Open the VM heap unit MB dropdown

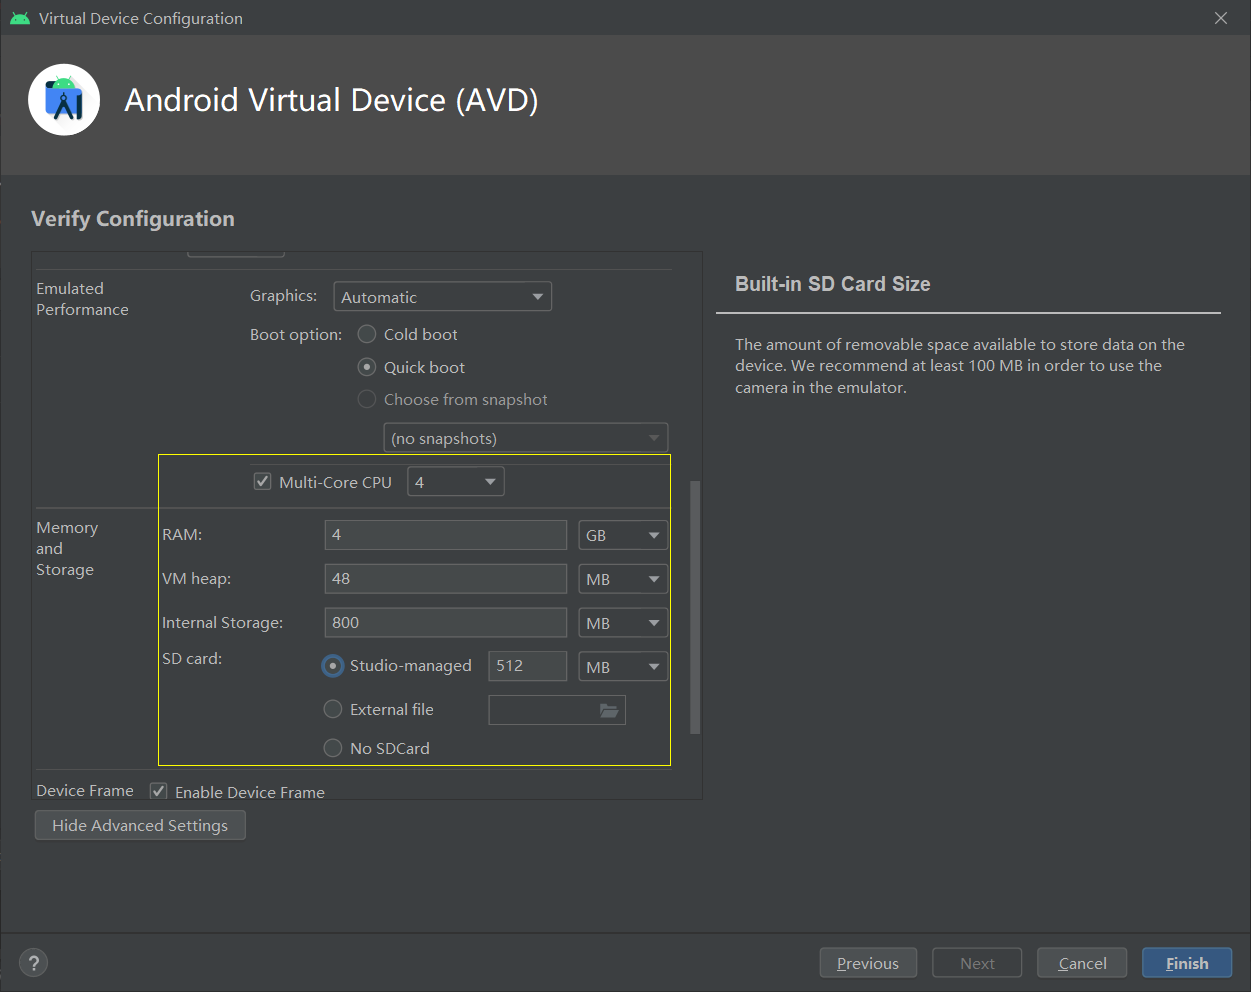[623, 579]
